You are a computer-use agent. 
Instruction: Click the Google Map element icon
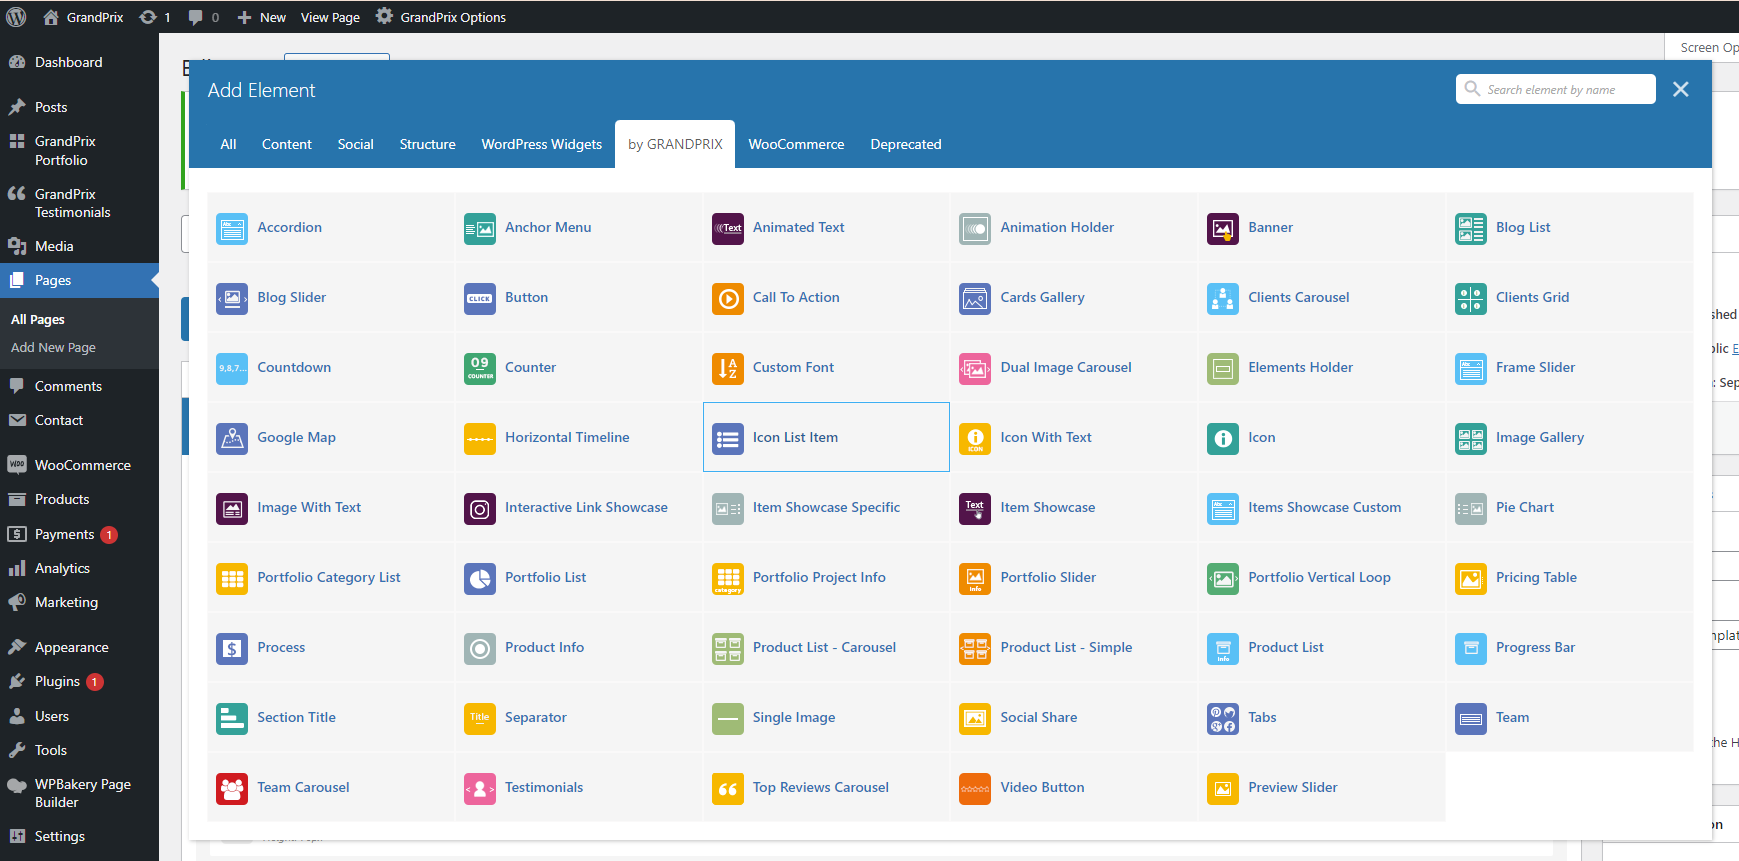point(232,439)
